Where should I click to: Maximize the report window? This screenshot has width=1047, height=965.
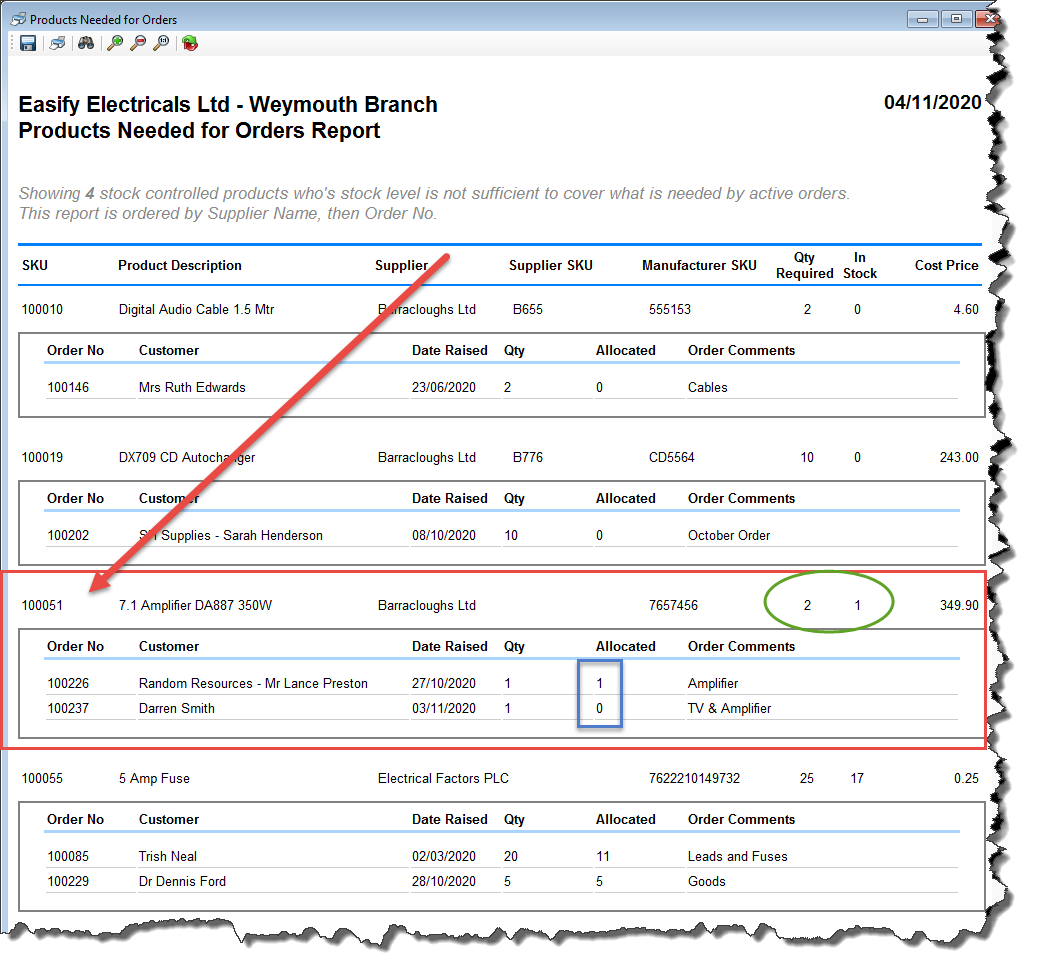(956, 18)
